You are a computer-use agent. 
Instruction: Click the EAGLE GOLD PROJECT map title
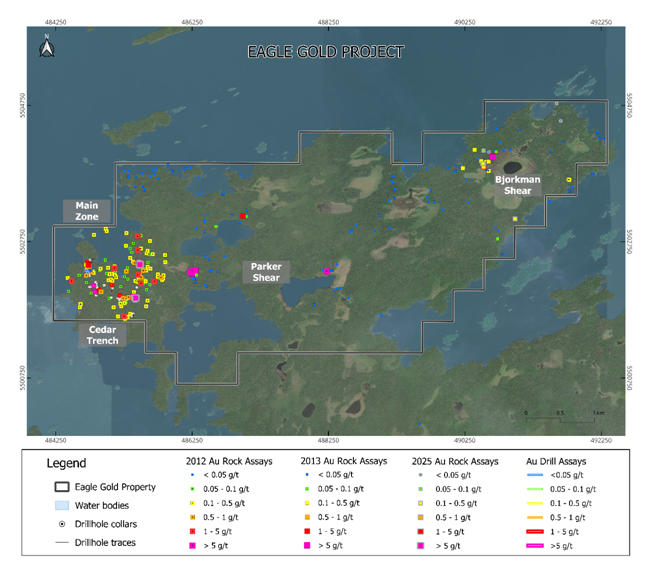[326, 51]
